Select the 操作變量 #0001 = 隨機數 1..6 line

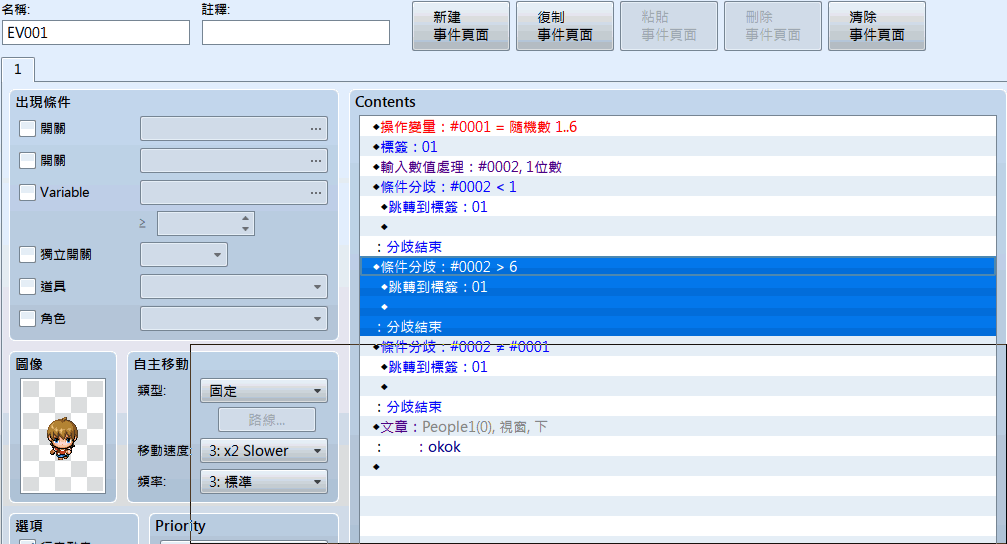678,127
